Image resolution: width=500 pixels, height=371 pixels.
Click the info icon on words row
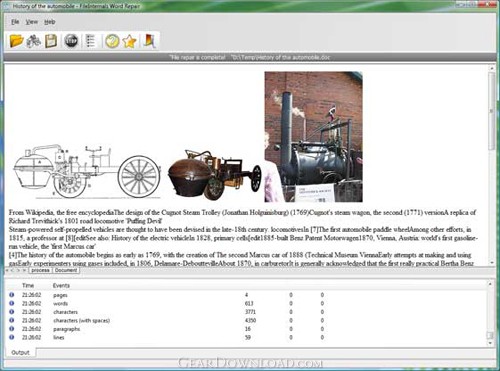click(x=12, y=303)
